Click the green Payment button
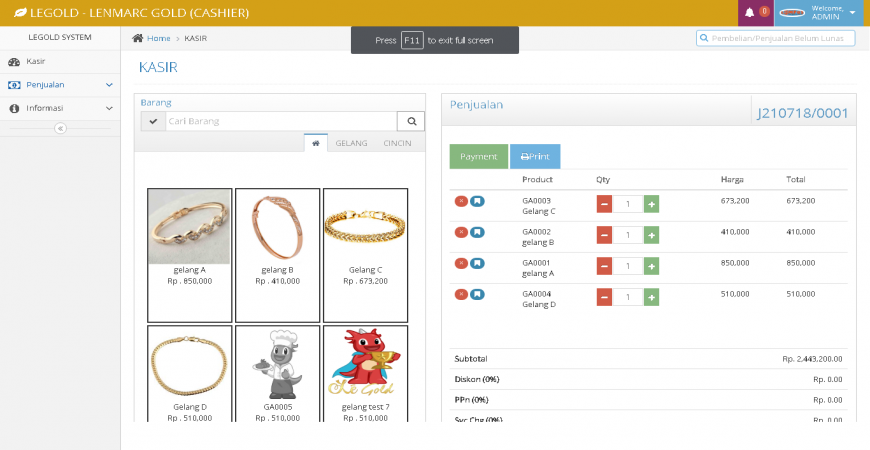Image resolution: width=870 pixels, height=450 pixels. pos(478,157)
